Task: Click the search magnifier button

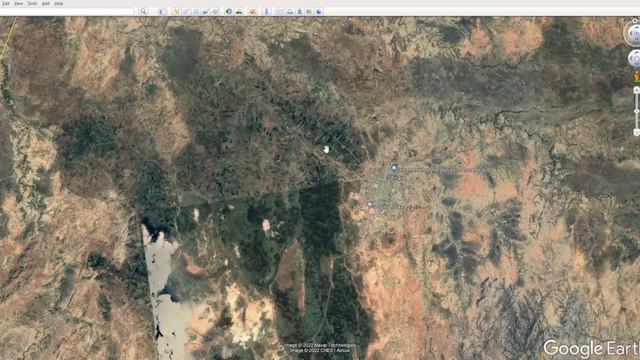Action: [x=143, y=11]
